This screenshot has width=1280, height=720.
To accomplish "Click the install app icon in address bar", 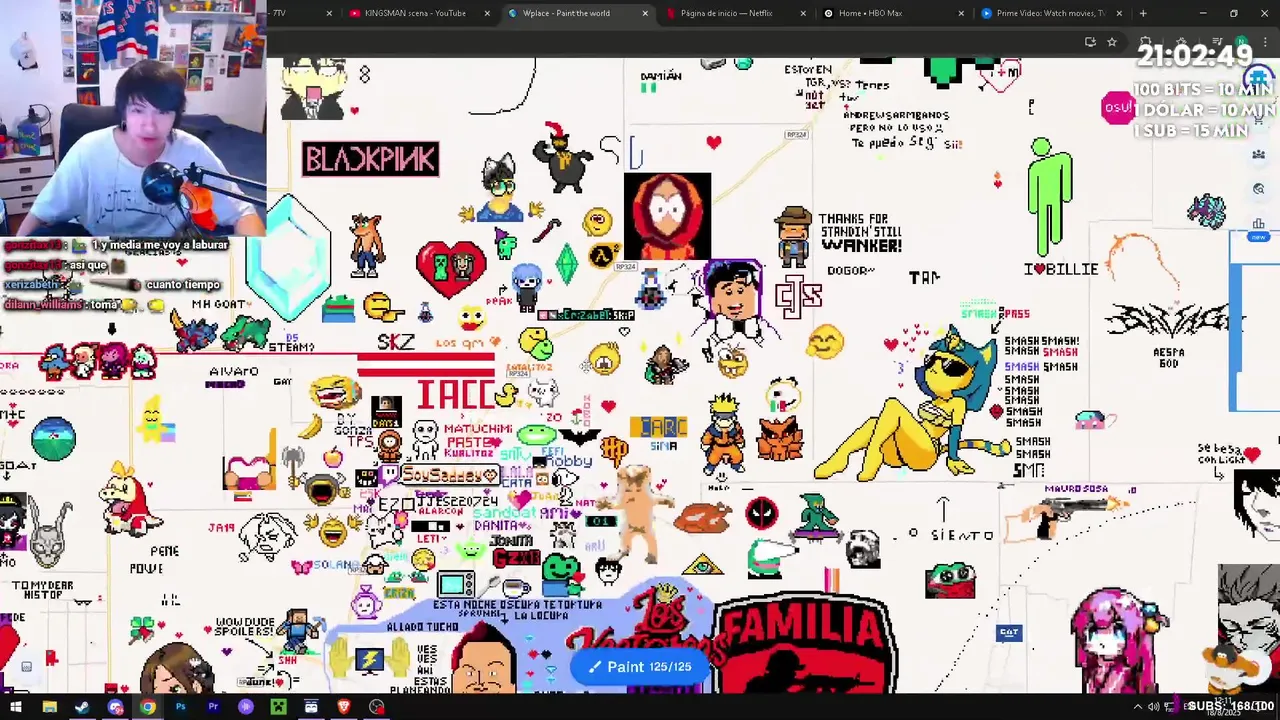I will (x=1090, y=42).
